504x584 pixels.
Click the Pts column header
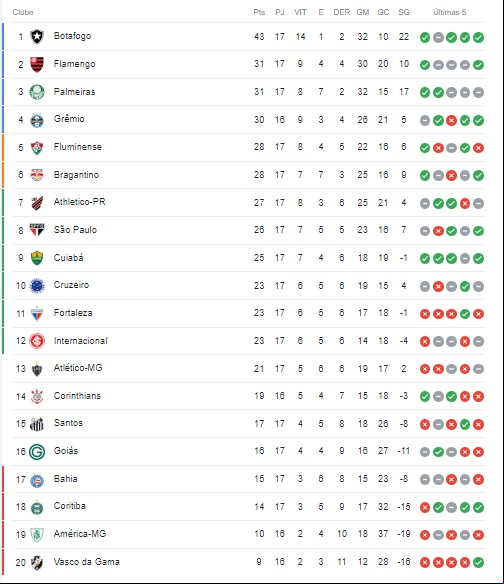(x=259, y=12)
